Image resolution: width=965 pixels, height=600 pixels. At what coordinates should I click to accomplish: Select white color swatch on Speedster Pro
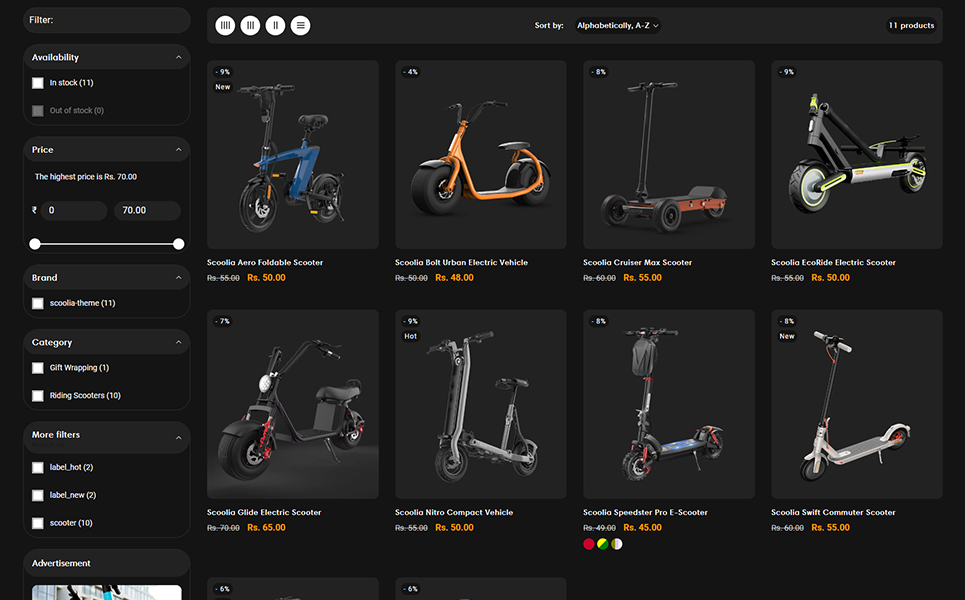click(617, 544)
